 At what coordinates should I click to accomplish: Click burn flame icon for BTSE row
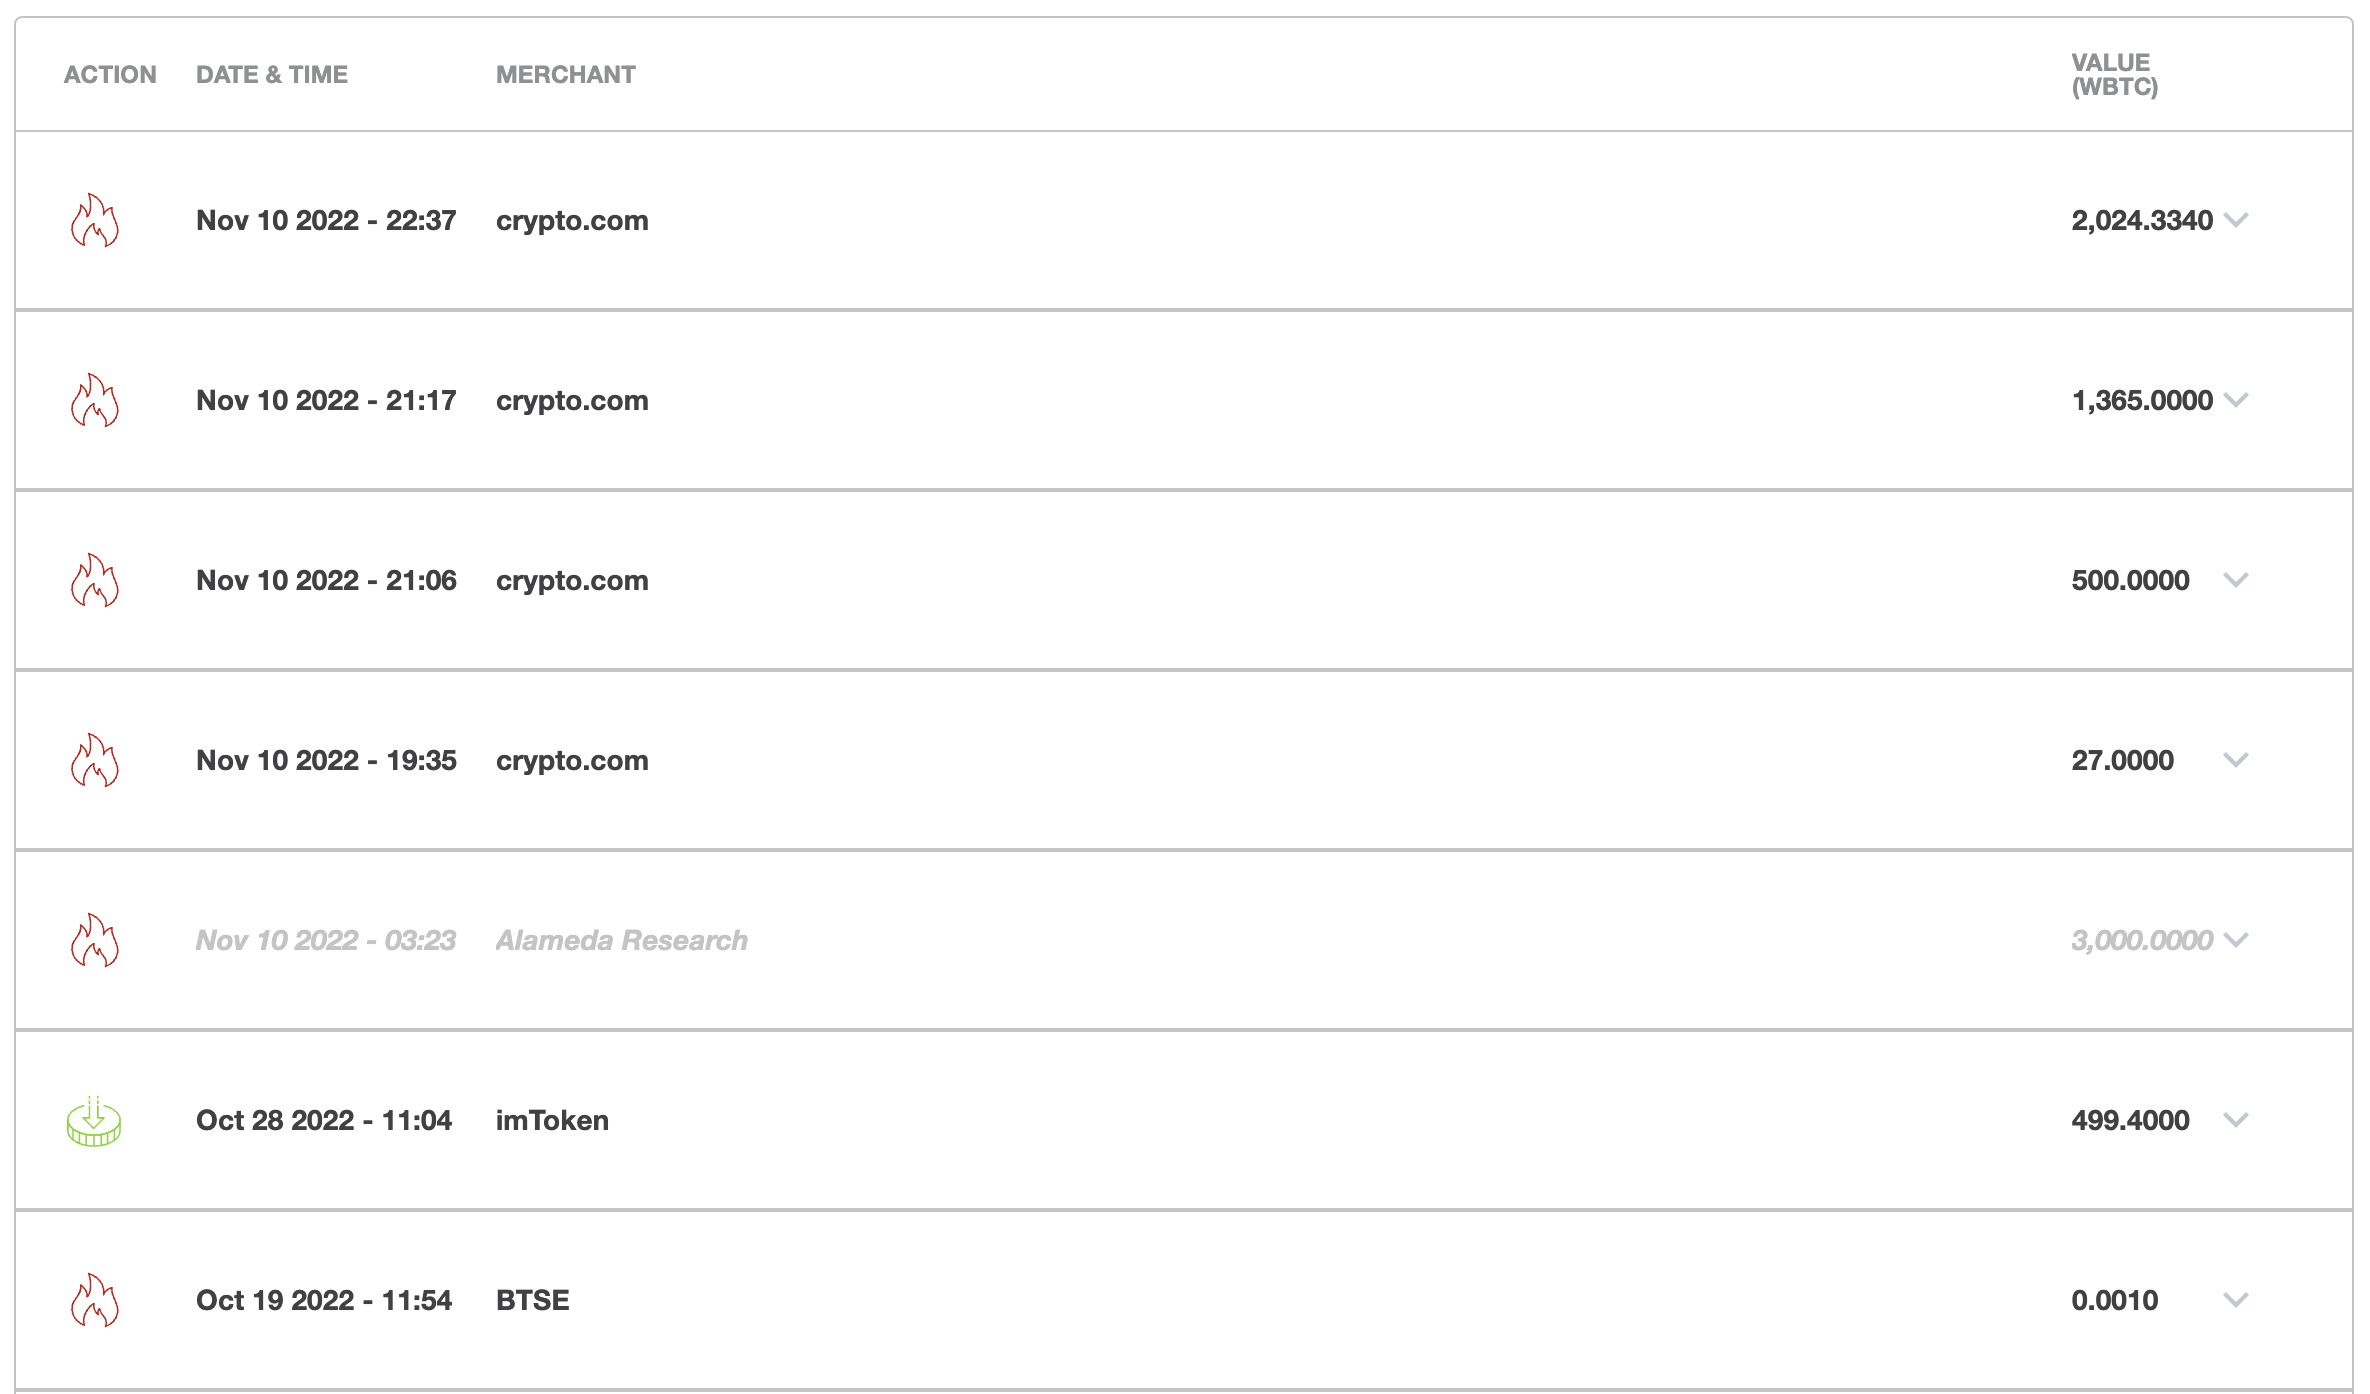[95, 1300]
